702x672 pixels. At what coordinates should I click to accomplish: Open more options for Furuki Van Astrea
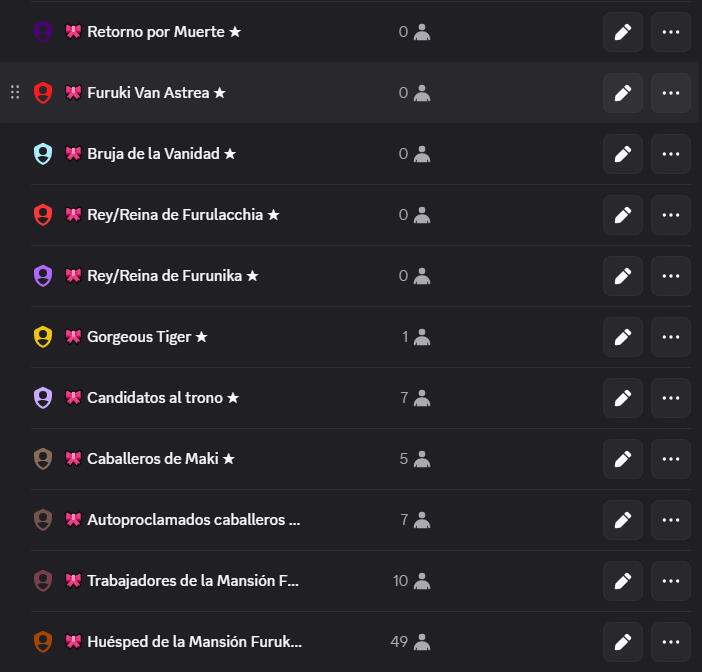point(671,93)
